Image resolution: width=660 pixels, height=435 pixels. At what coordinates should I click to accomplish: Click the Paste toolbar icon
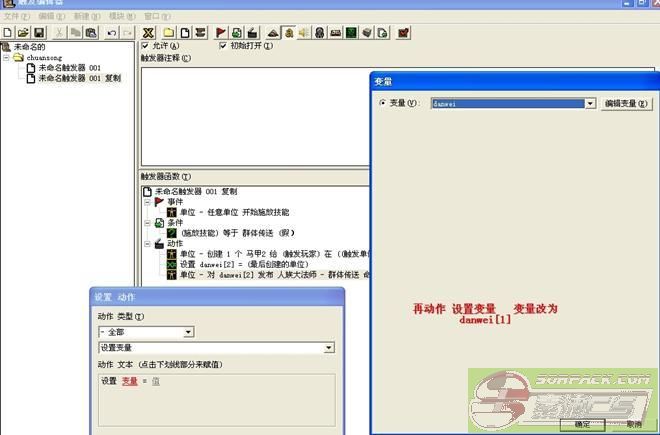click(91, 33)
